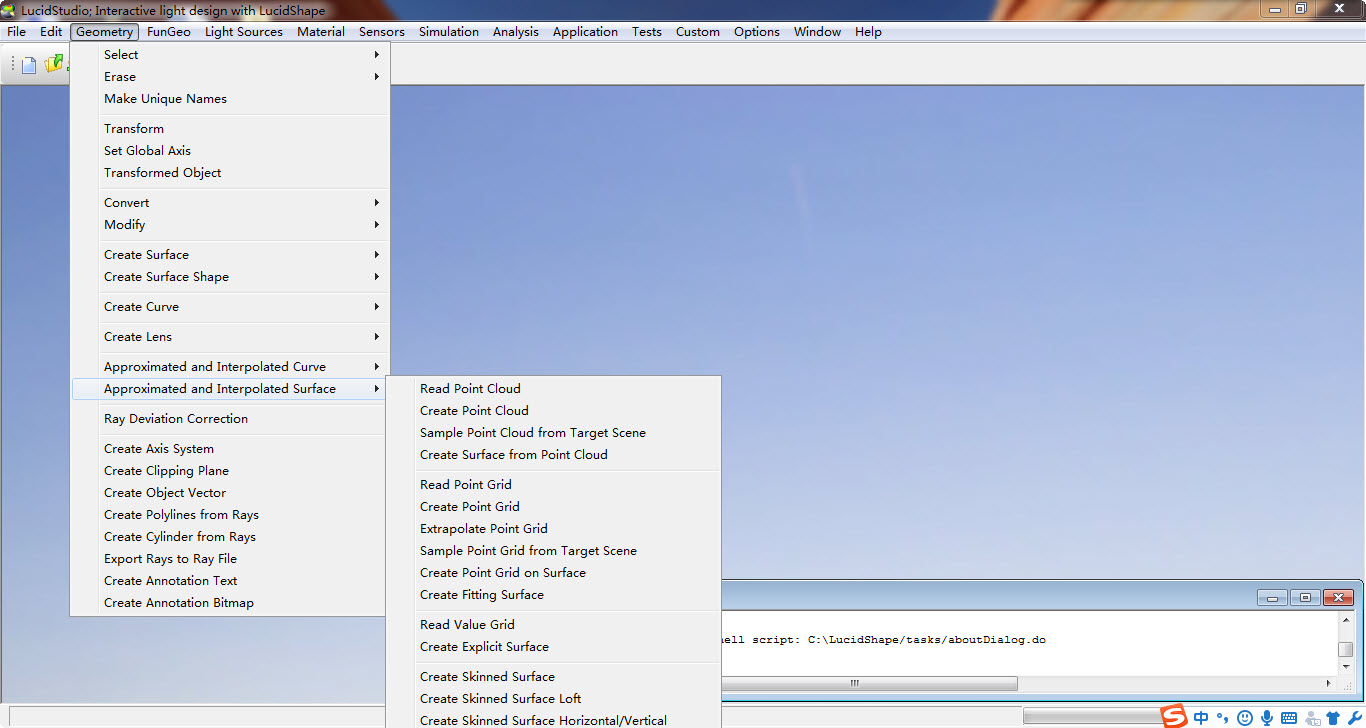Viewport: 1366px width, 728px height.
Task: Select Create Surface from Point Cloud
Action: point(553,455)
